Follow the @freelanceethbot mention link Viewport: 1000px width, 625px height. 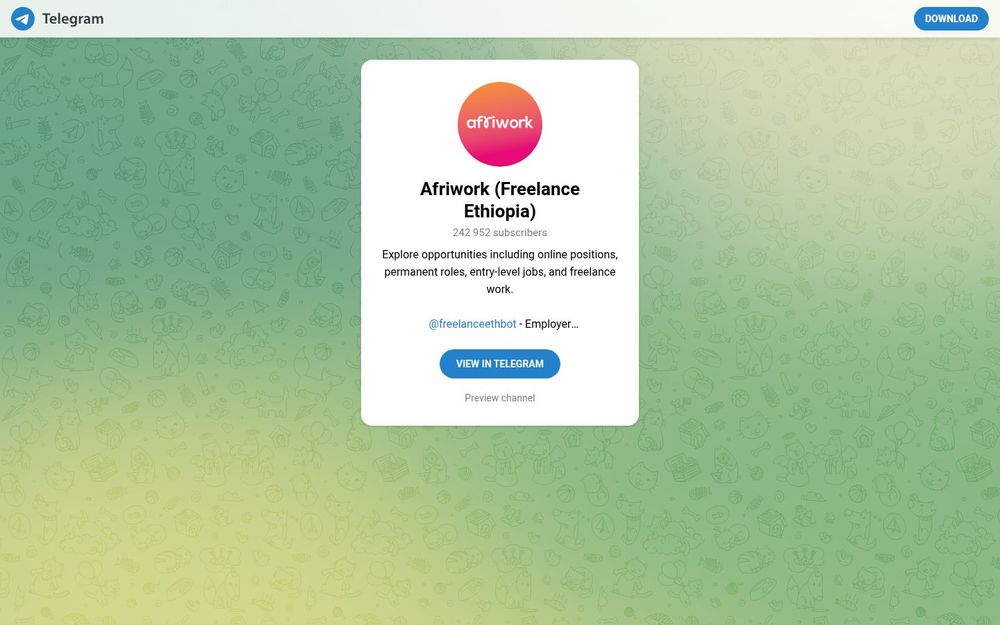[473, 324]
